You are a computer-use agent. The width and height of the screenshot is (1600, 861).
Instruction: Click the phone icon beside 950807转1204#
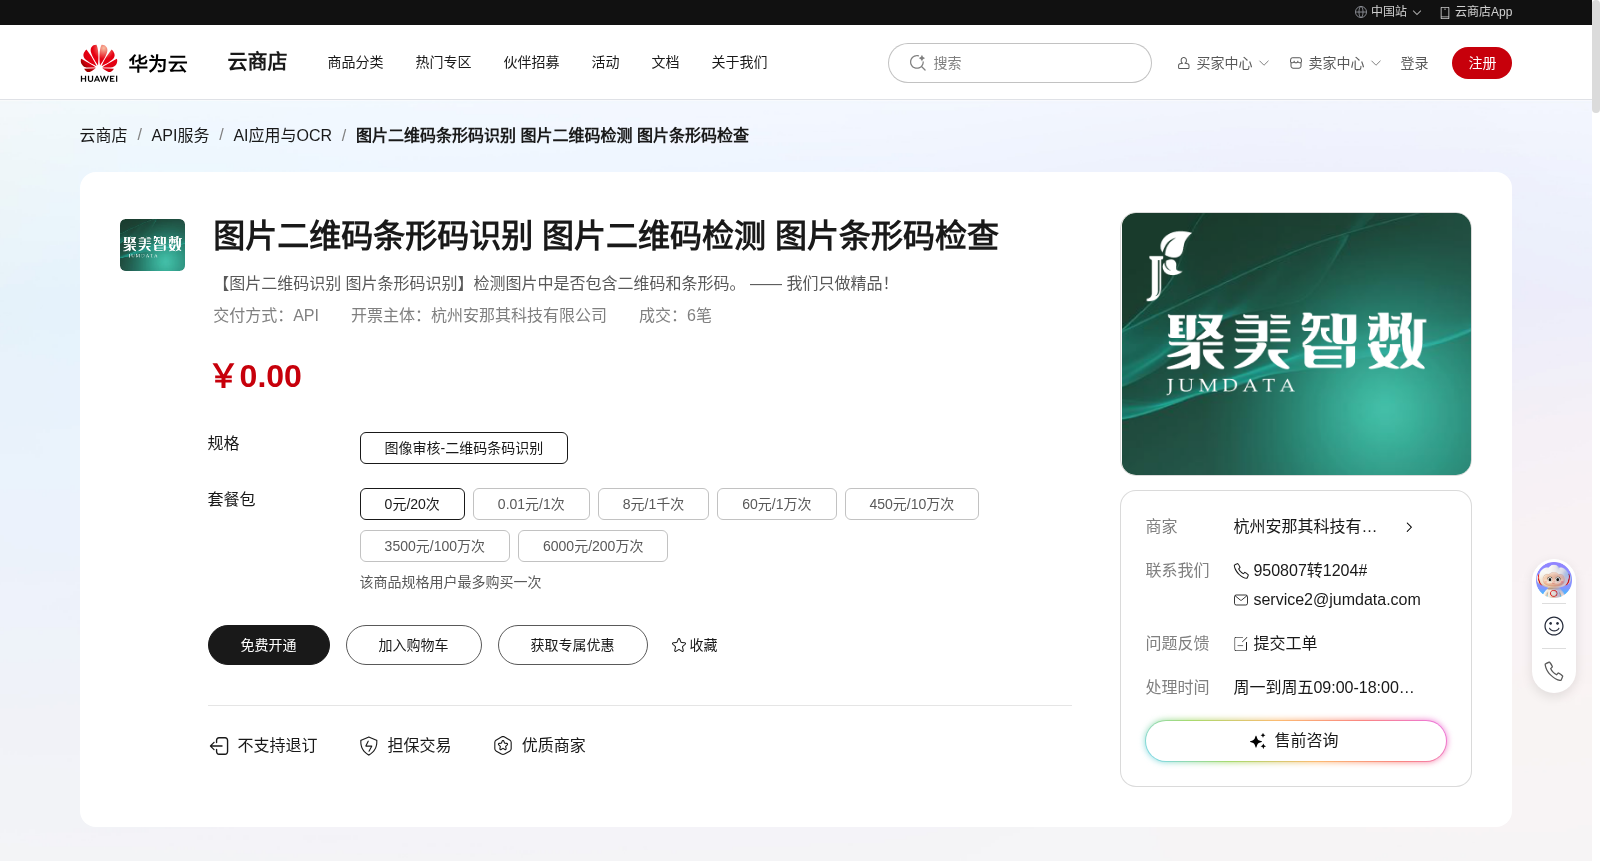click(1241, 571)
